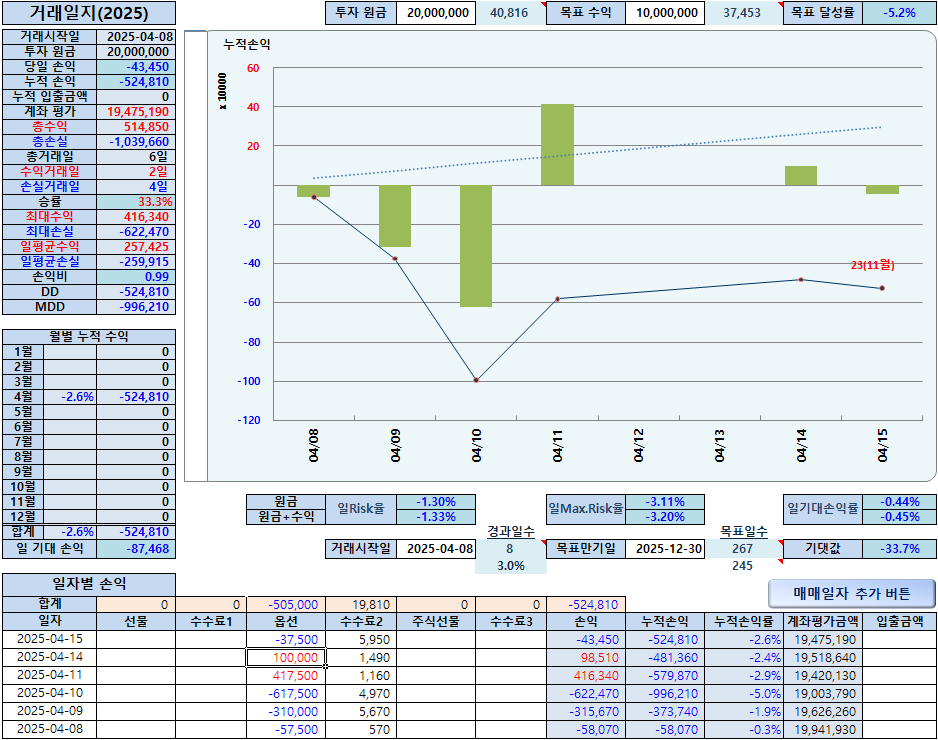The width and height of the screenshot is (938, 740).
Task: Click the 목표일수 value 267
Action: [x=742, y=549]
